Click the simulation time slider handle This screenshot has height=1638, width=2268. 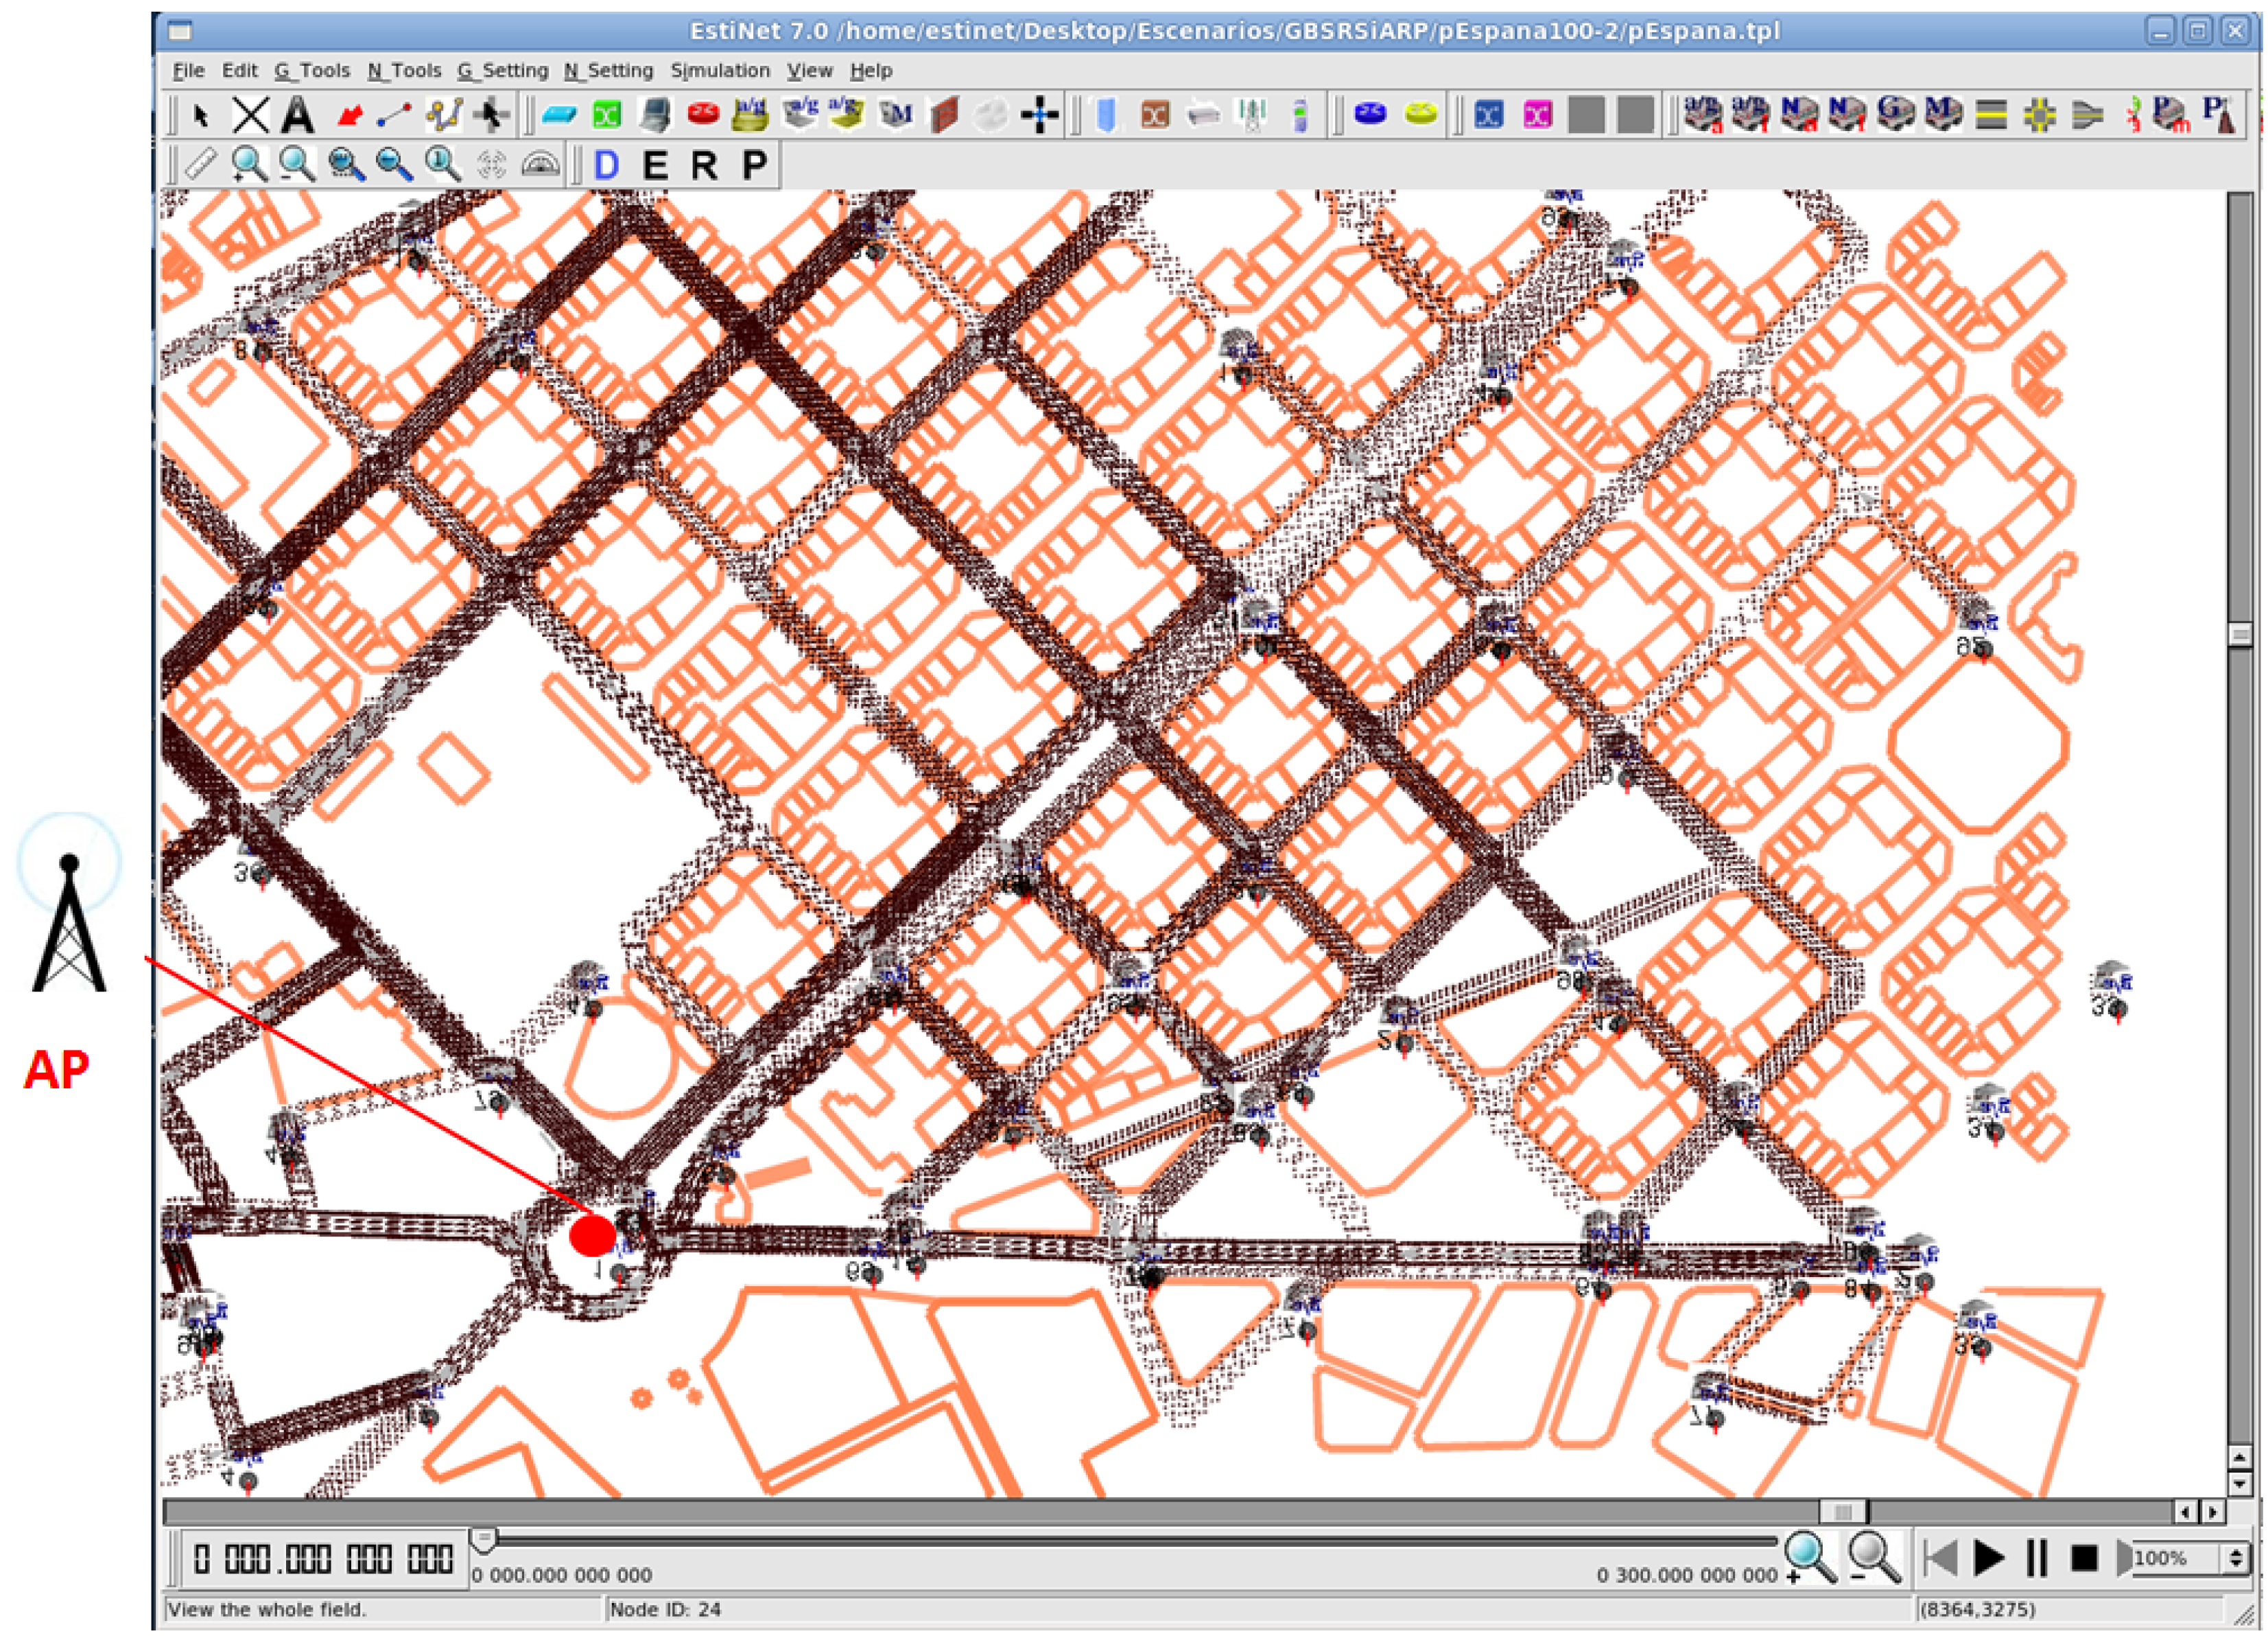(483, 1541)
